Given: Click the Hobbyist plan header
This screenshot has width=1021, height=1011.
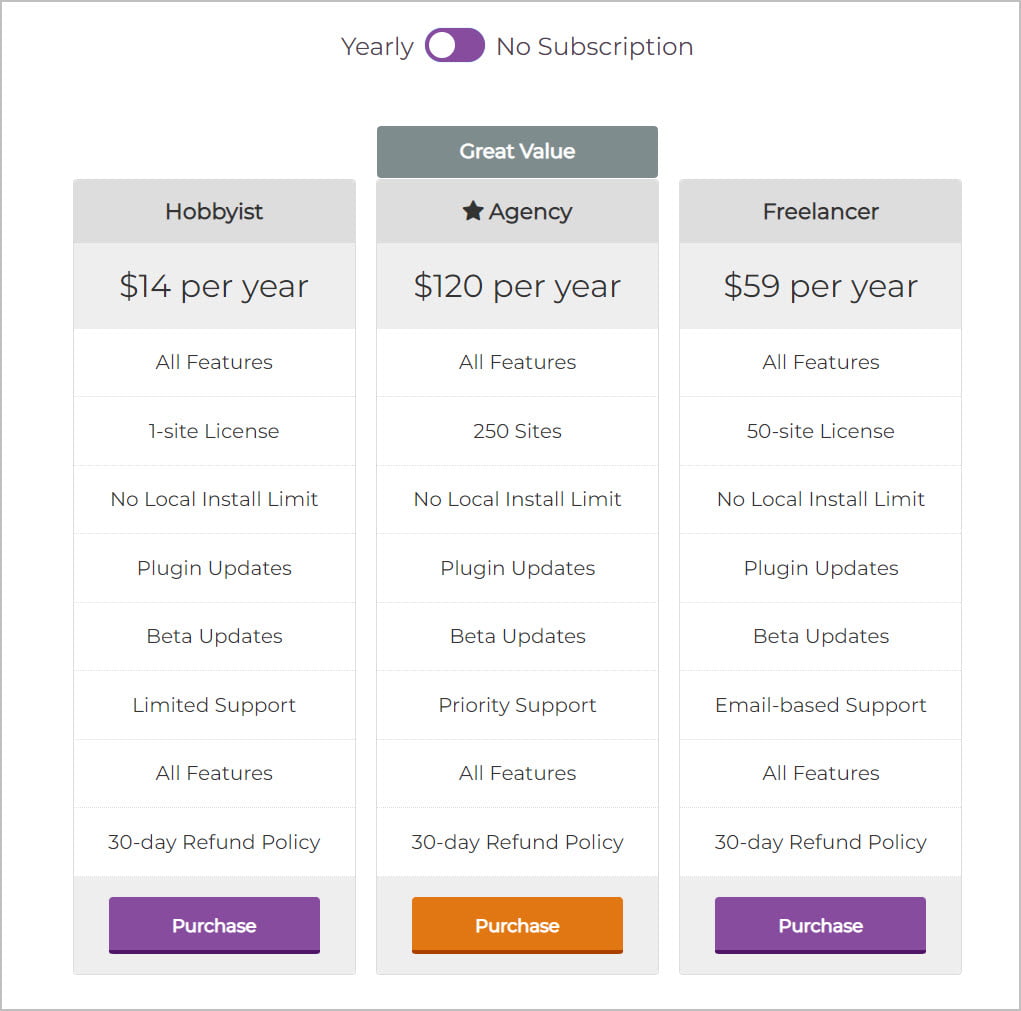Looking at the screenshot, I should pyautogui.click(x=214, y=211).
